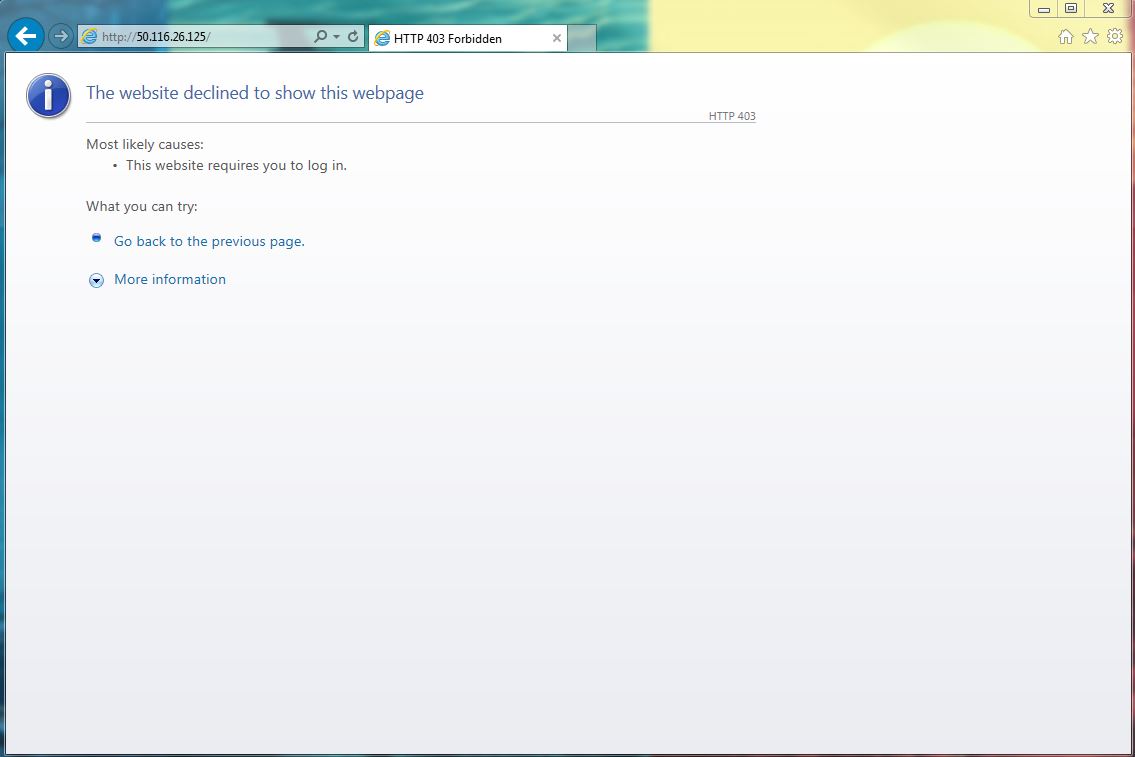Click the blue information icon
Screen dimensions: 1135x757
click(x=48, y=96)
